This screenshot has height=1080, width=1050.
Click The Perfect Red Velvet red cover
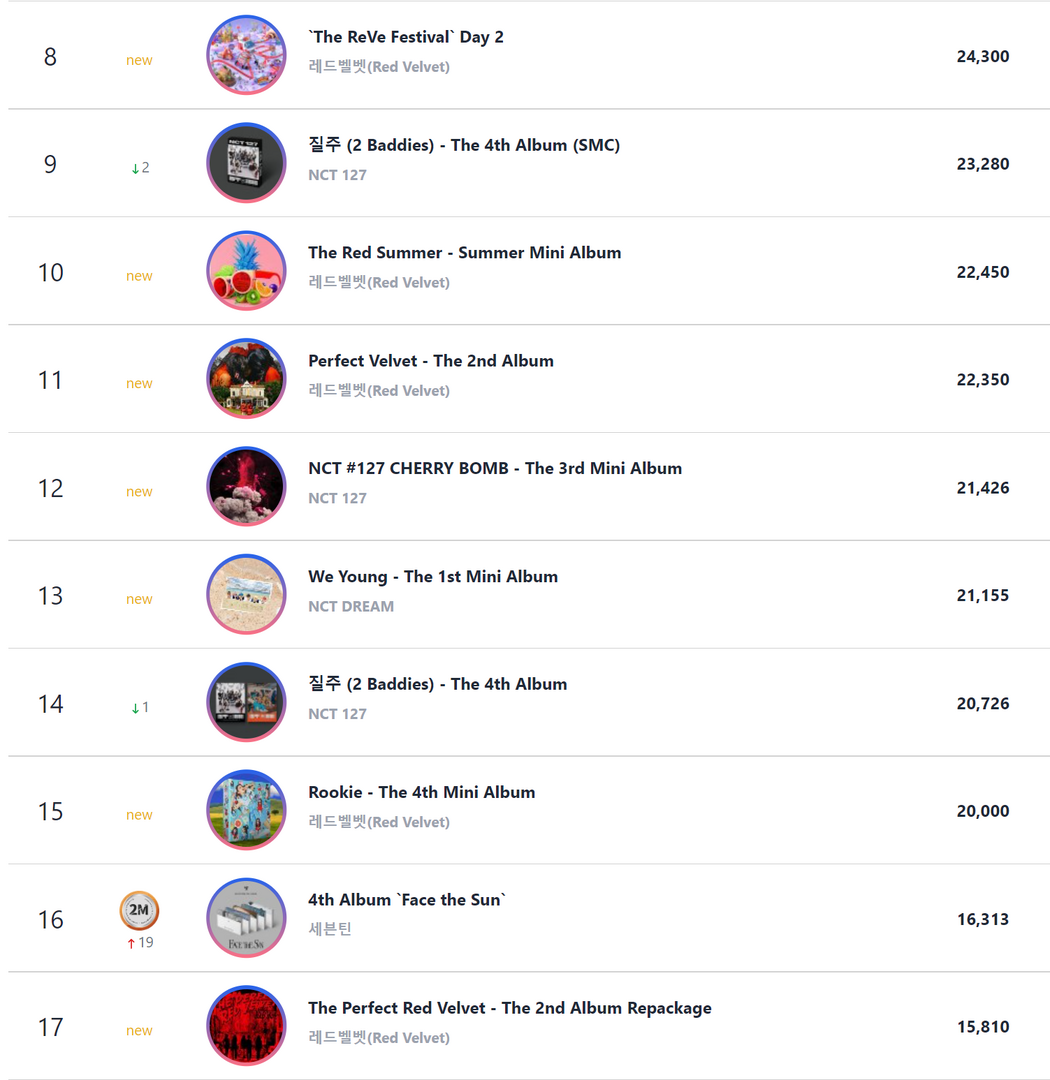pyautogui.click(x=246, y=1026)
